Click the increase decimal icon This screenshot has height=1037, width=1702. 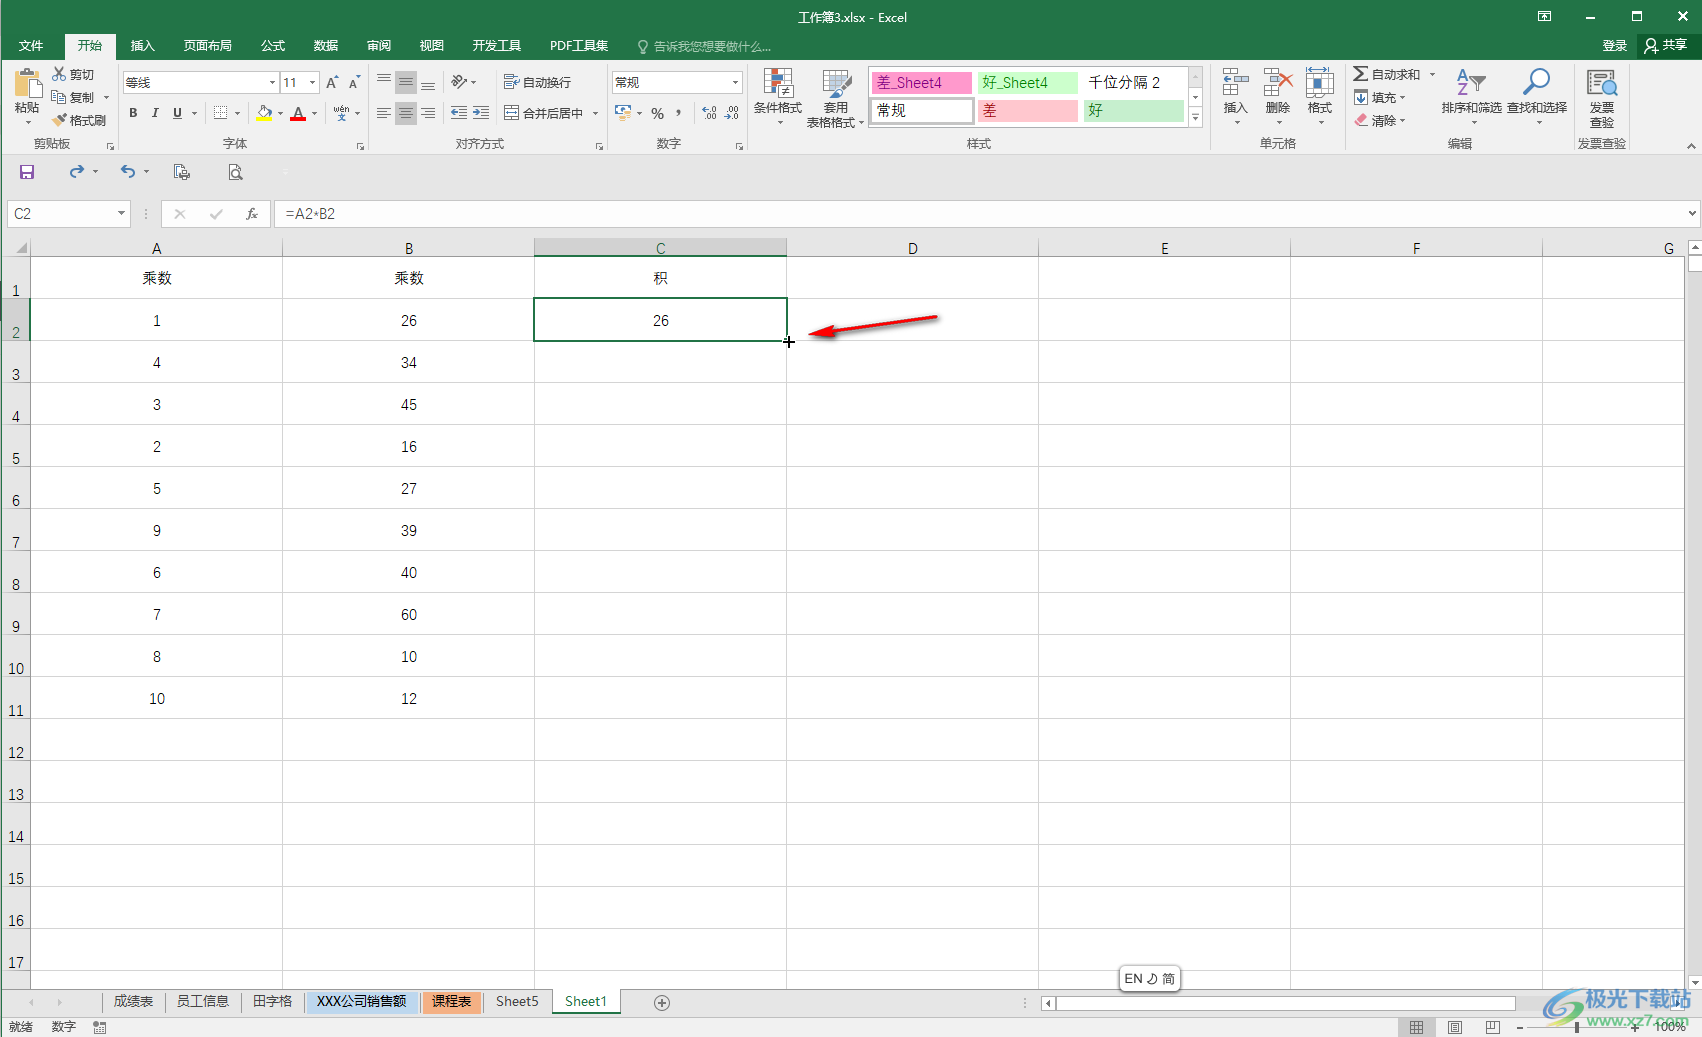(709, 113)
